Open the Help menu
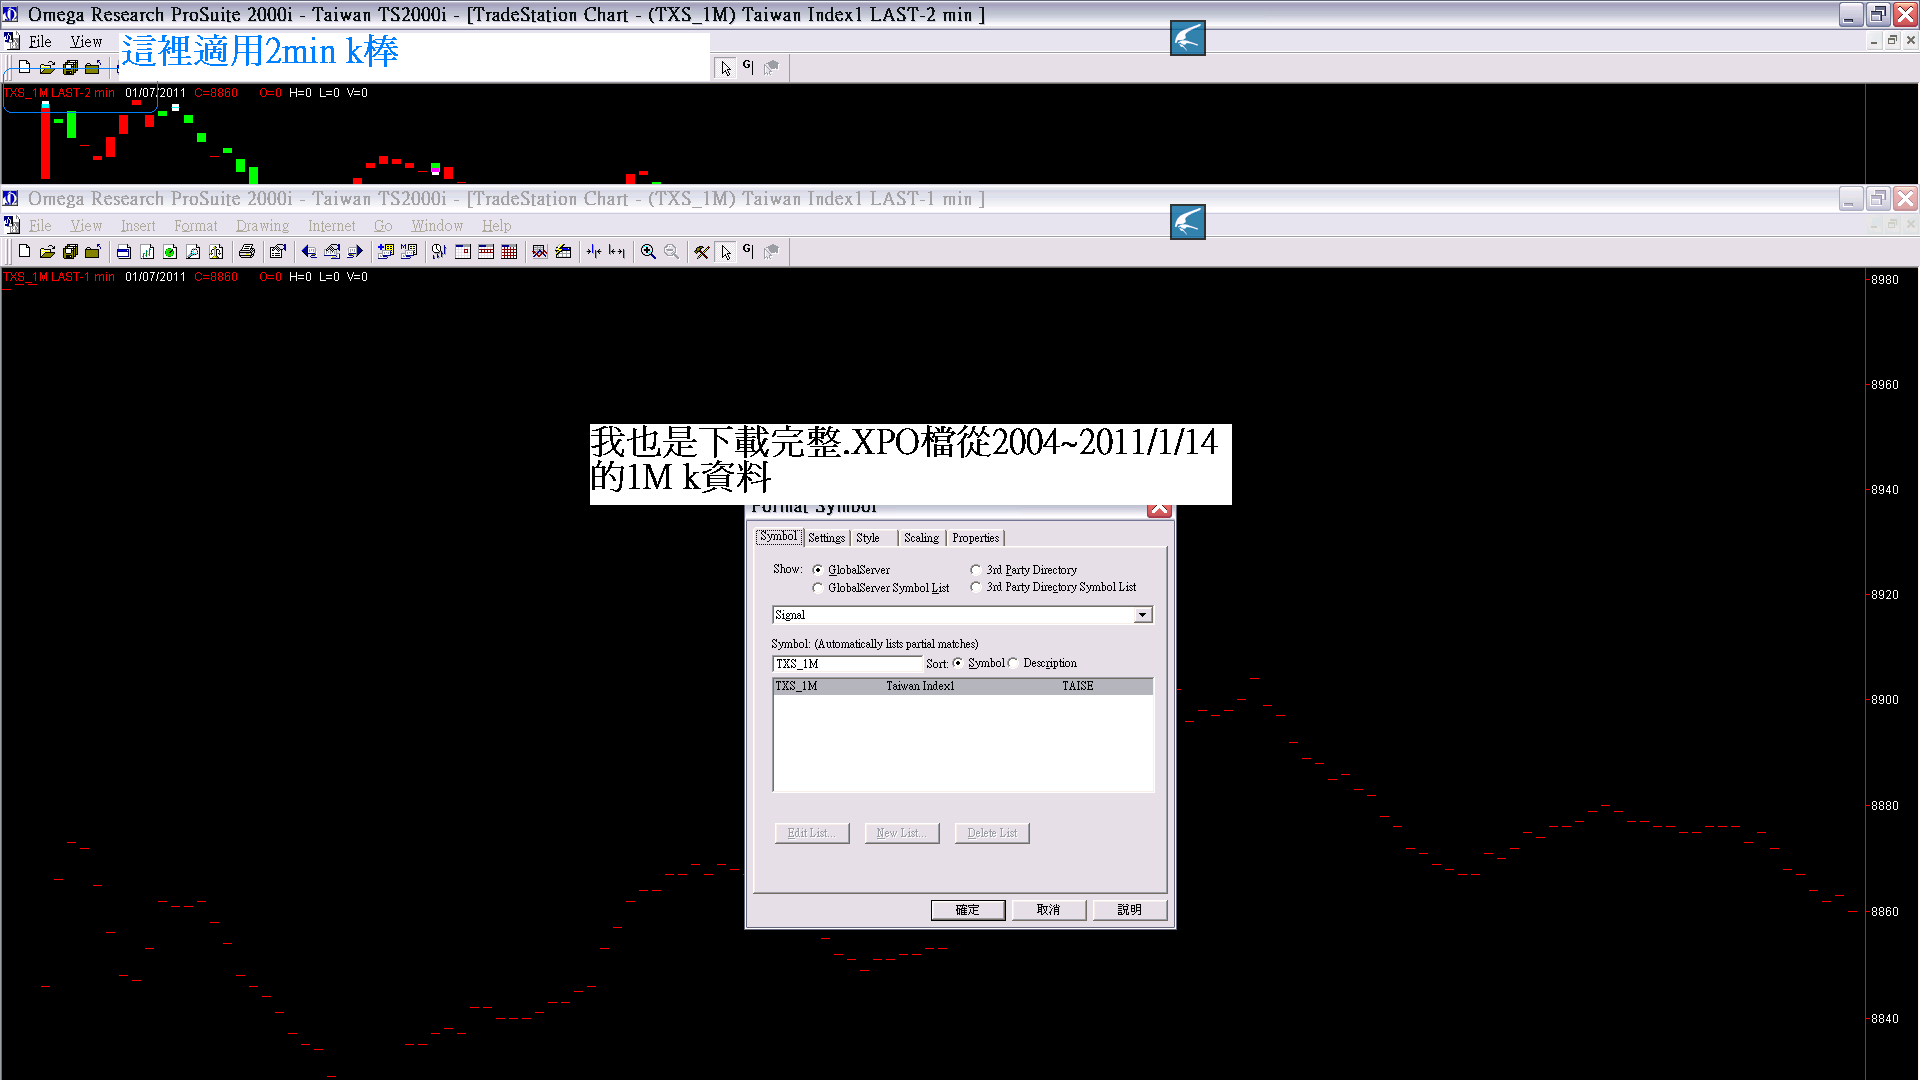 click(496, 226)
